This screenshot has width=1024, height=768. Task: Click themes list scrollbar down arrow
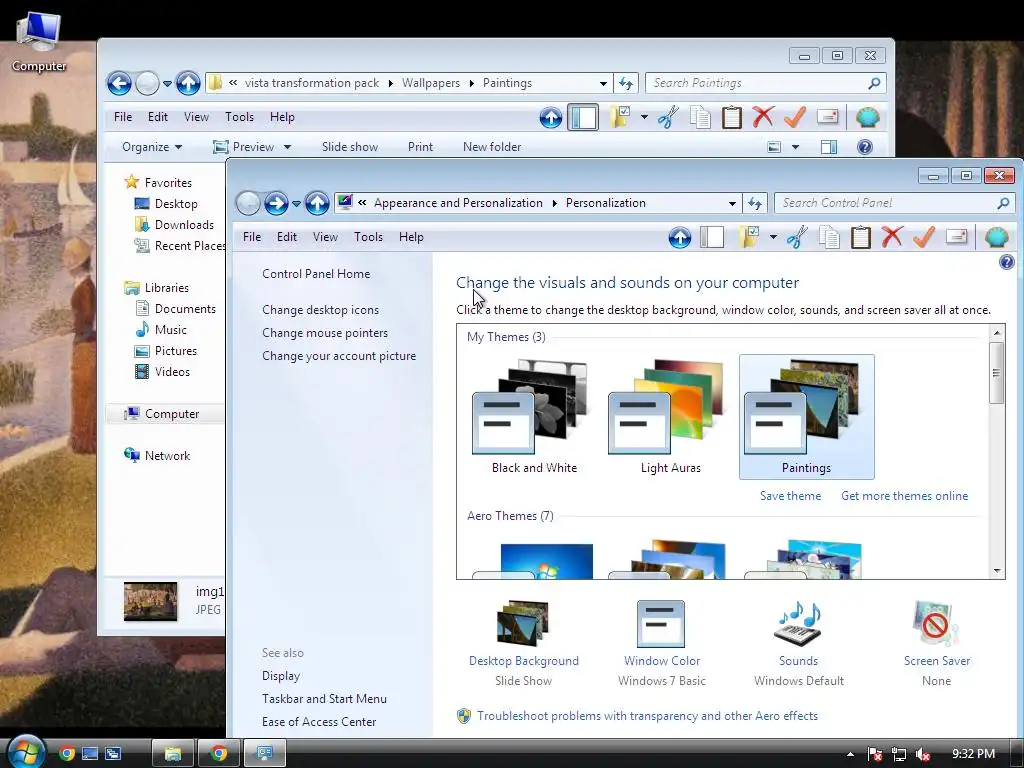[997, 571]
